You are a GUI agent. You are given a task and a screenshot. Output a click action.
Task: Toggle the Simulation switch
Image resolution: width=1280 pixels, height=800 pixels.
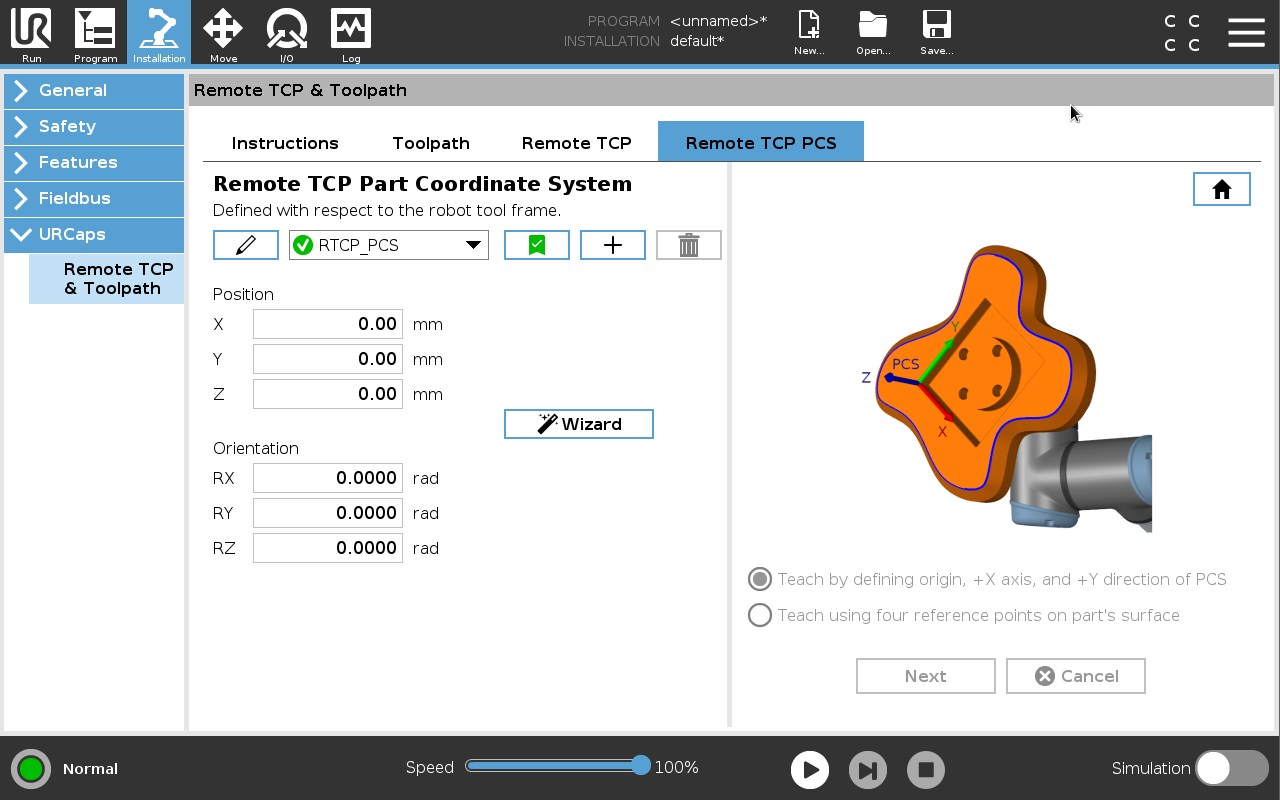1231,768
